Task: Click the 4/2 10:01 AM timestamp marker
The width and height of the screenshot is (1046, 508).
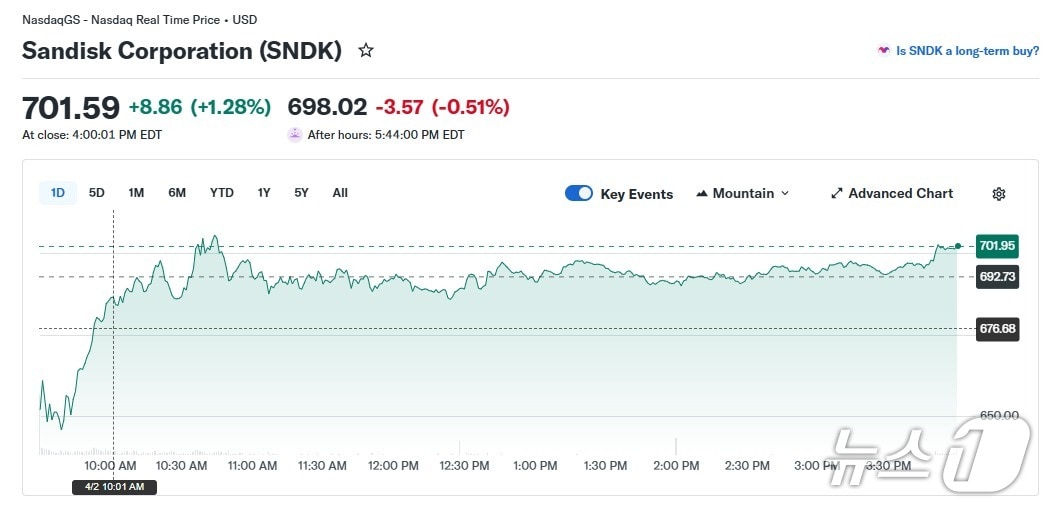Action: [114, 487]
